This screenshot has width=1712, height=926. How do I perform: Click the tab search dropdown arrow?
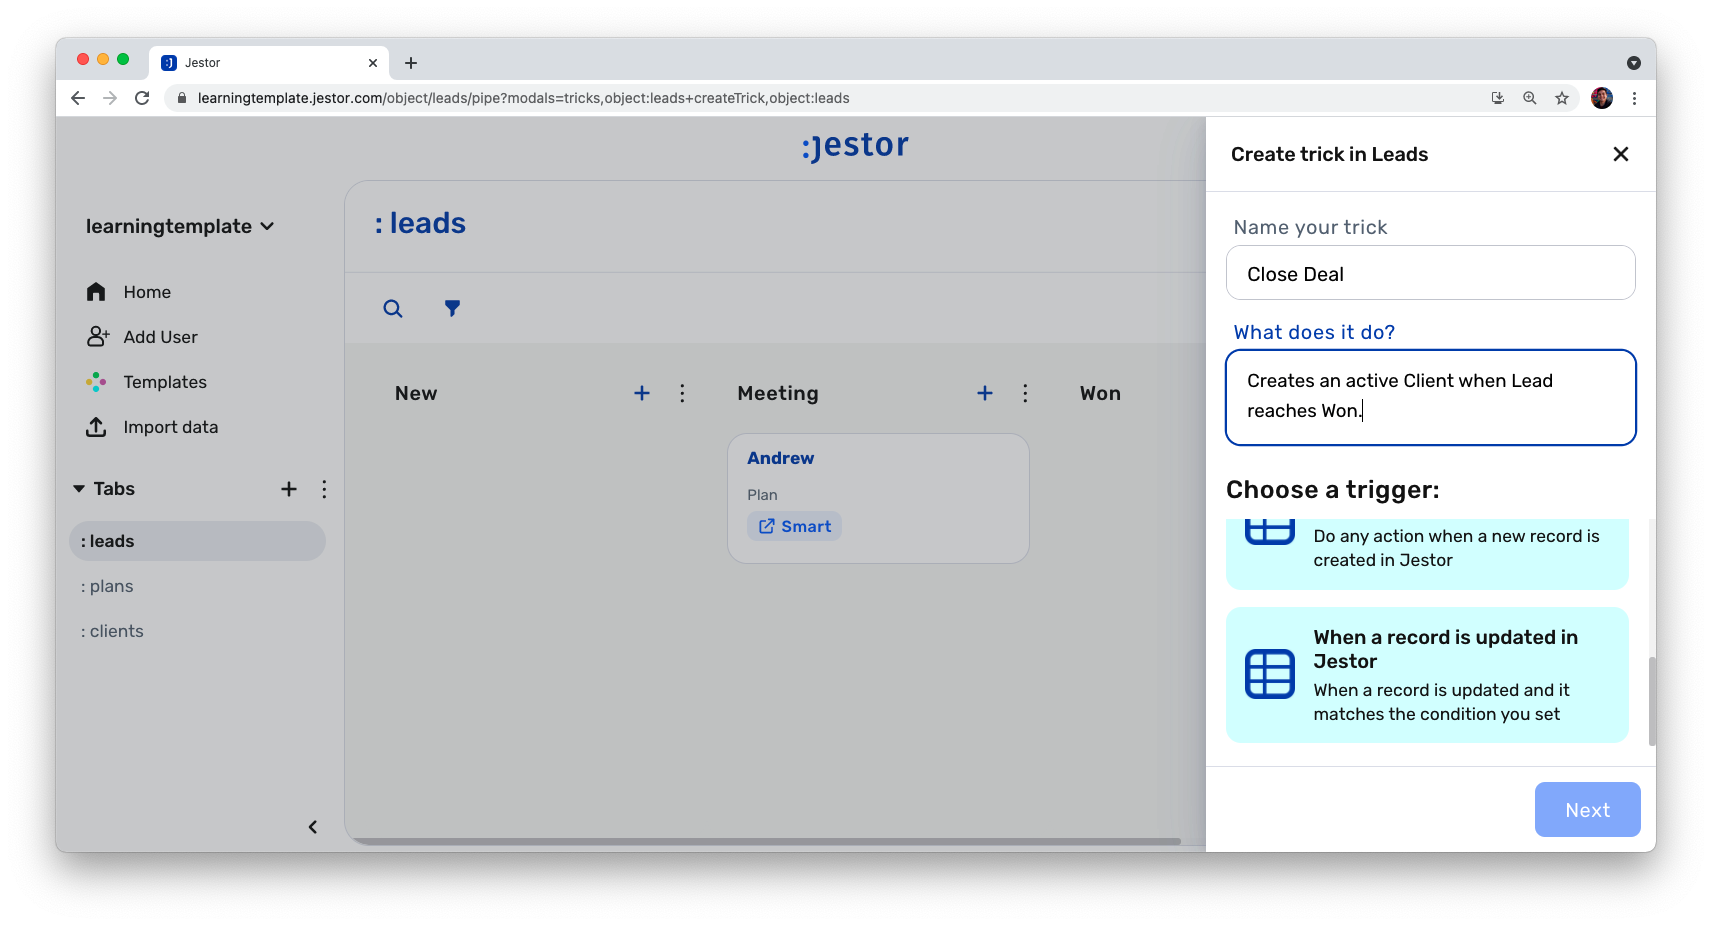point(1634,63)
